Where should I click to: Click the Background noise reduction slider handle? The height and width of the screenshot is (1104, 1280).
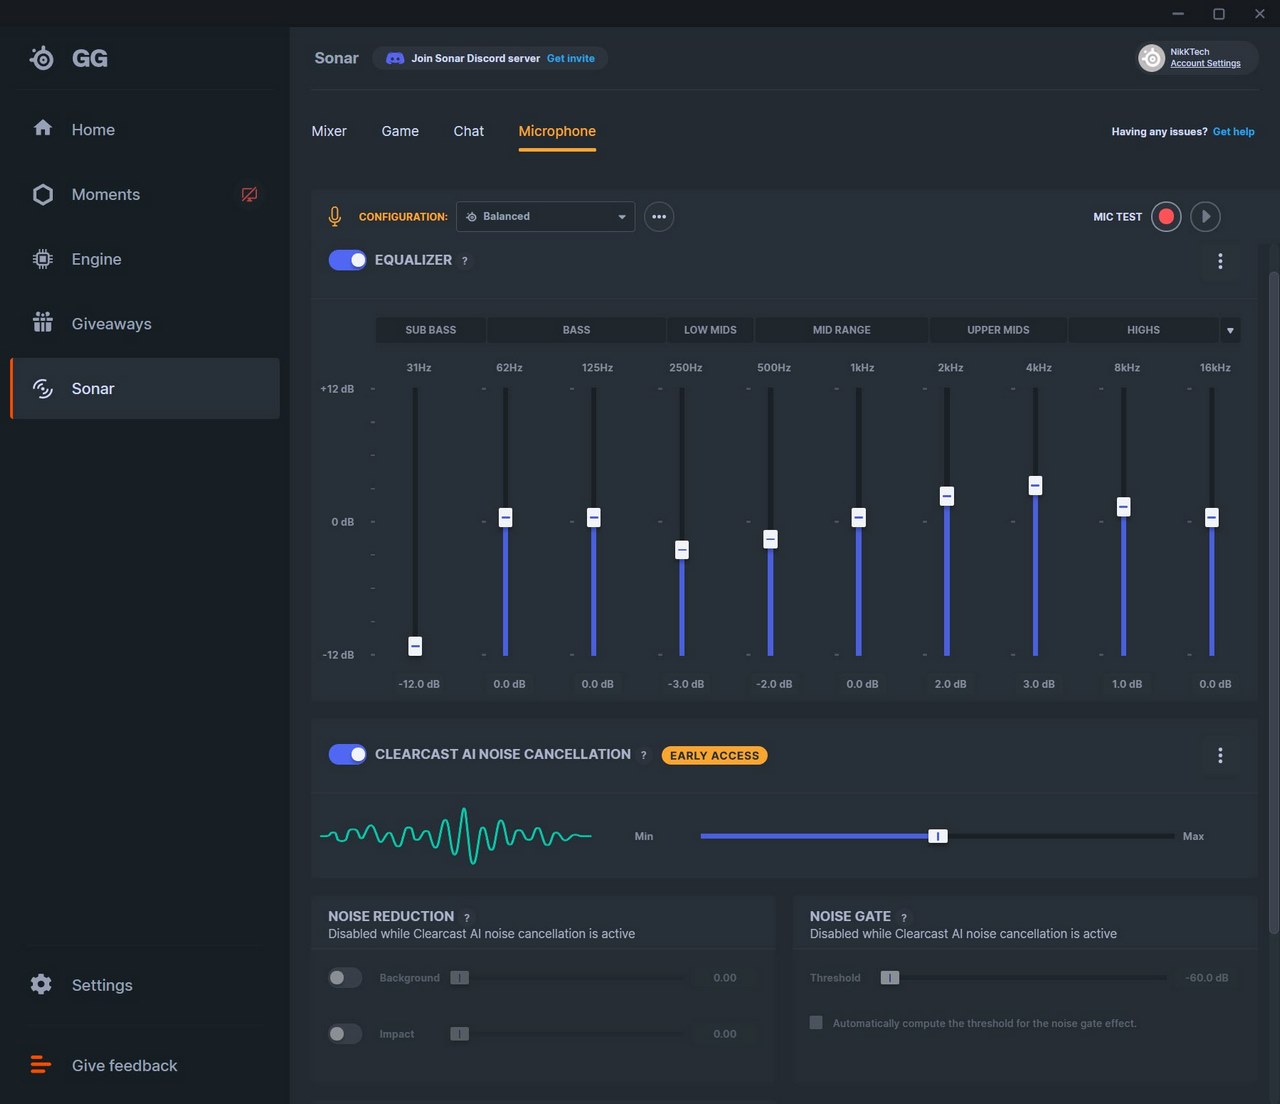(460, 977)
